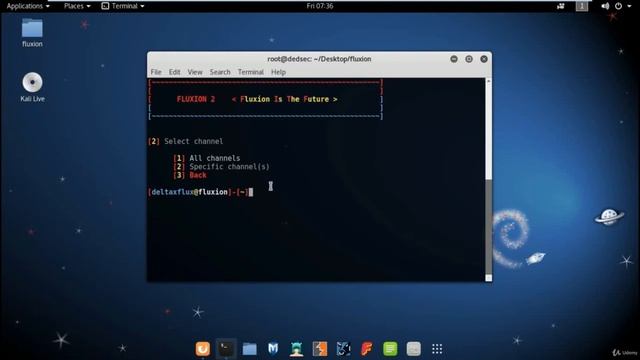Open the View menu in terminal
Viewport: 640px width, 360px height.
coord(195,72)
